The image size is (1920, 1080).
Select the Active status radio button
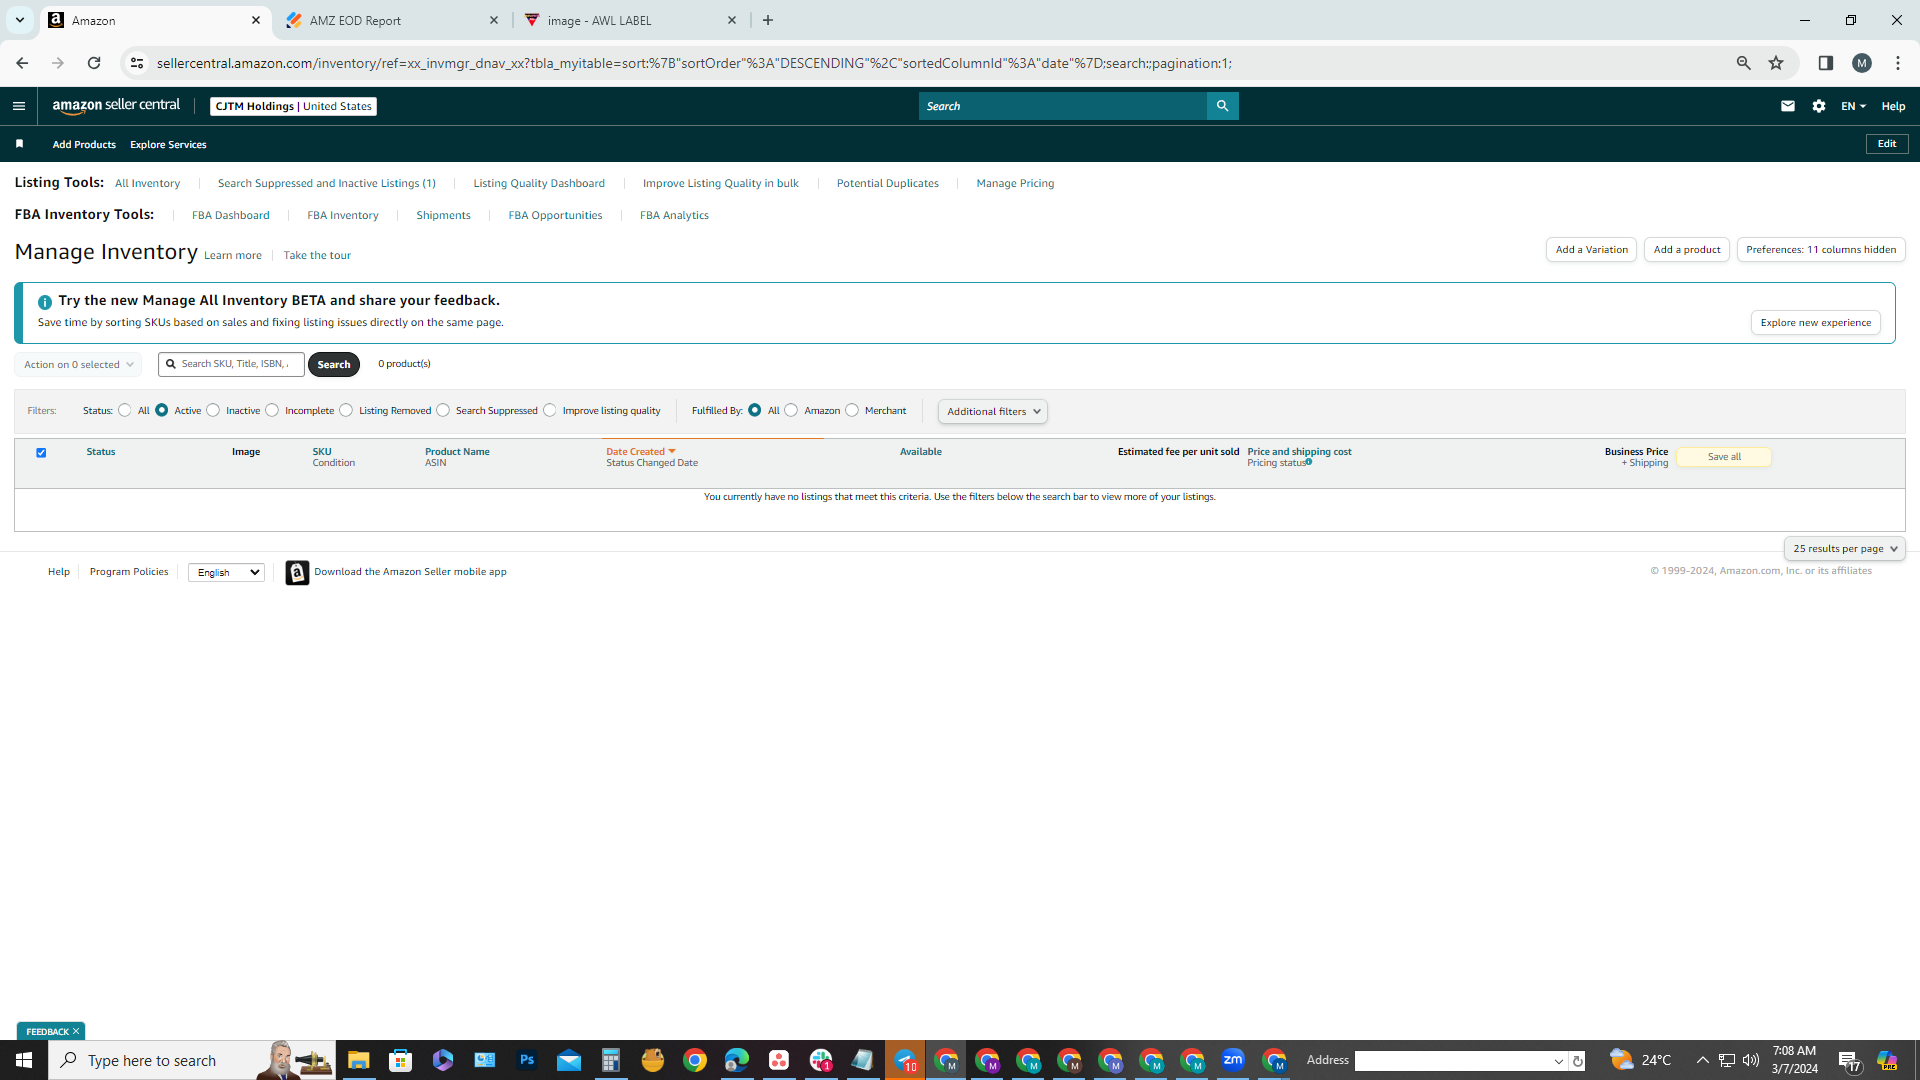pos(162,410)
